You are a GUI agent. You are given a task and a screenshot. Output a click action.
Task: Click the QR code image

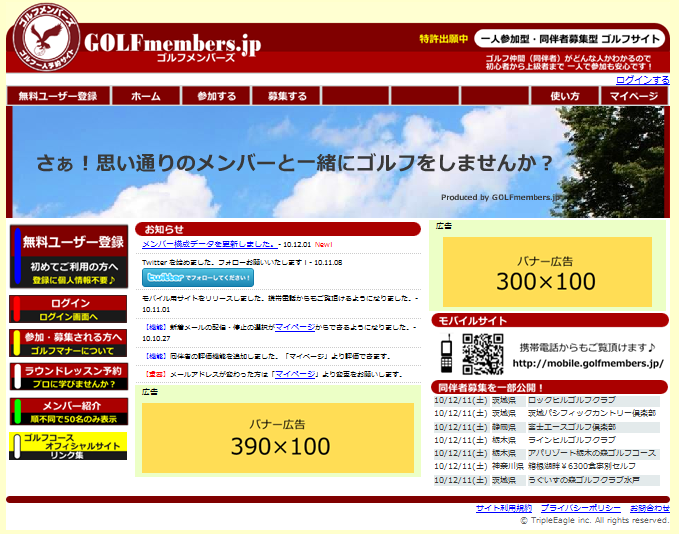(x=483, y=354)
